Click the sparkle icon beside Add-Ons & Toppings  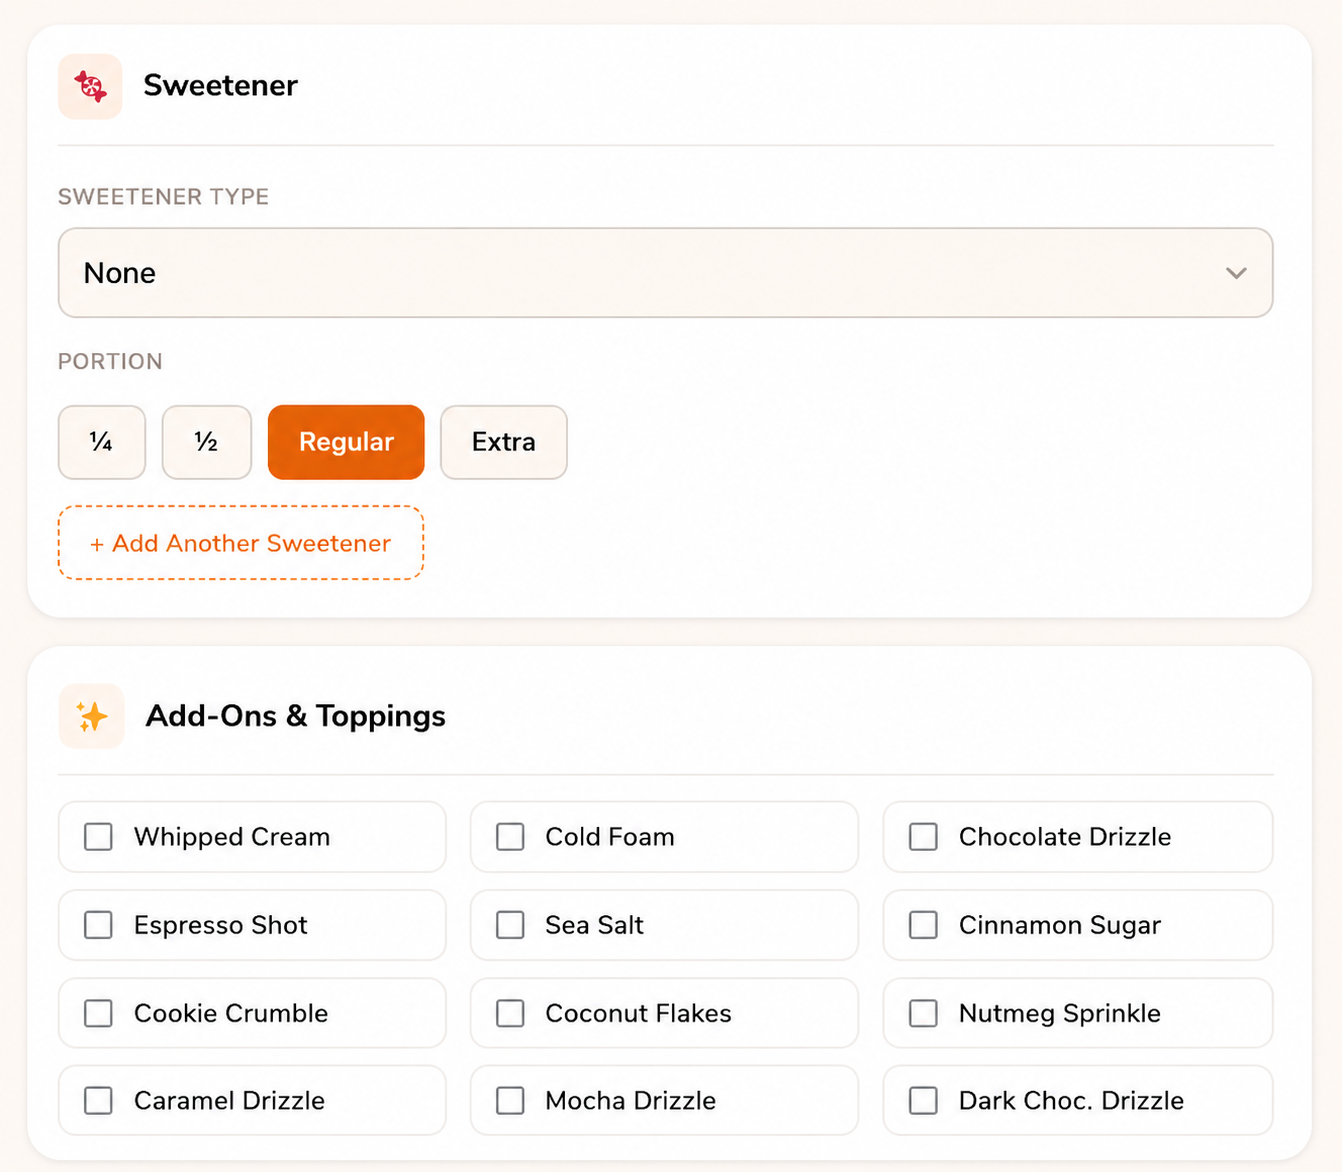[x=91, y=716]
